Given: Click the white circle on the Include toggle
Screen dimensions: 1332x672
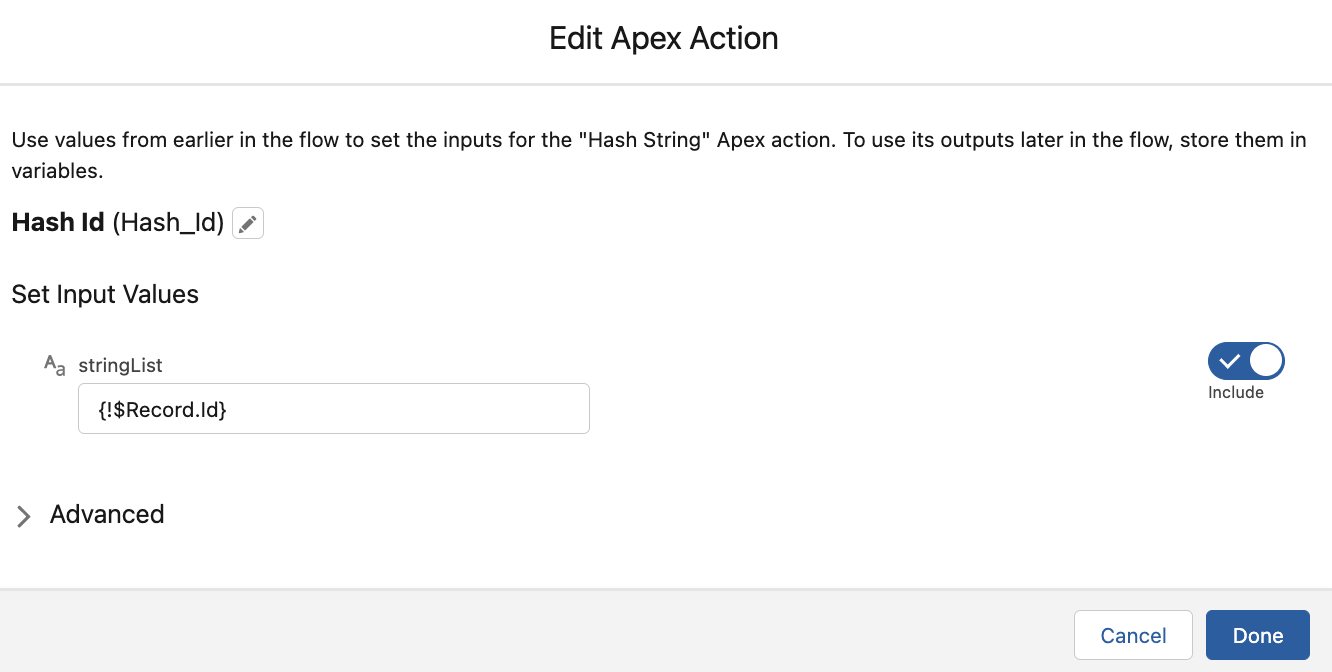Looking at the screenshot, I should tap(1265, 361).
